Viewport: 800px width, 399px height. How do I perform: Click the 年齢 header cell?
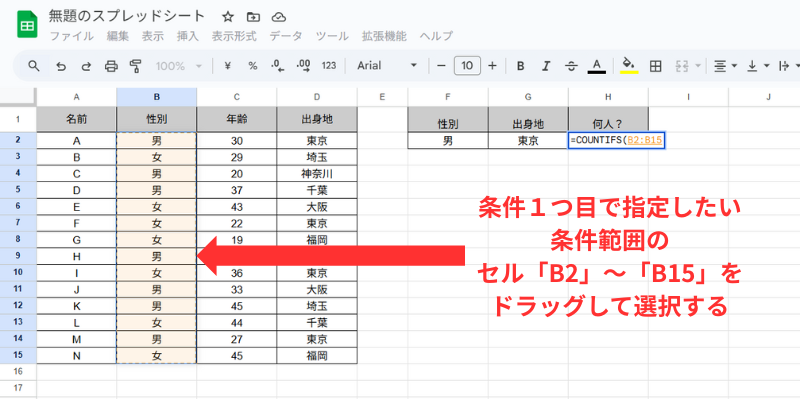237,119
